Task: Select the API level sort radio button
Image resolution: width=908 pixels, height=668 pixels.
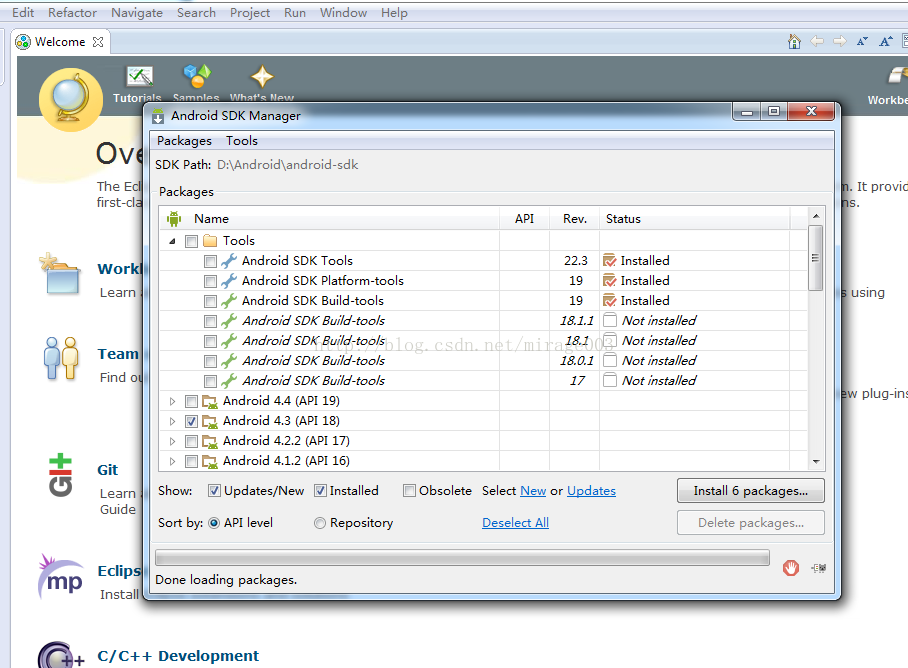Action: pos(214,523)
